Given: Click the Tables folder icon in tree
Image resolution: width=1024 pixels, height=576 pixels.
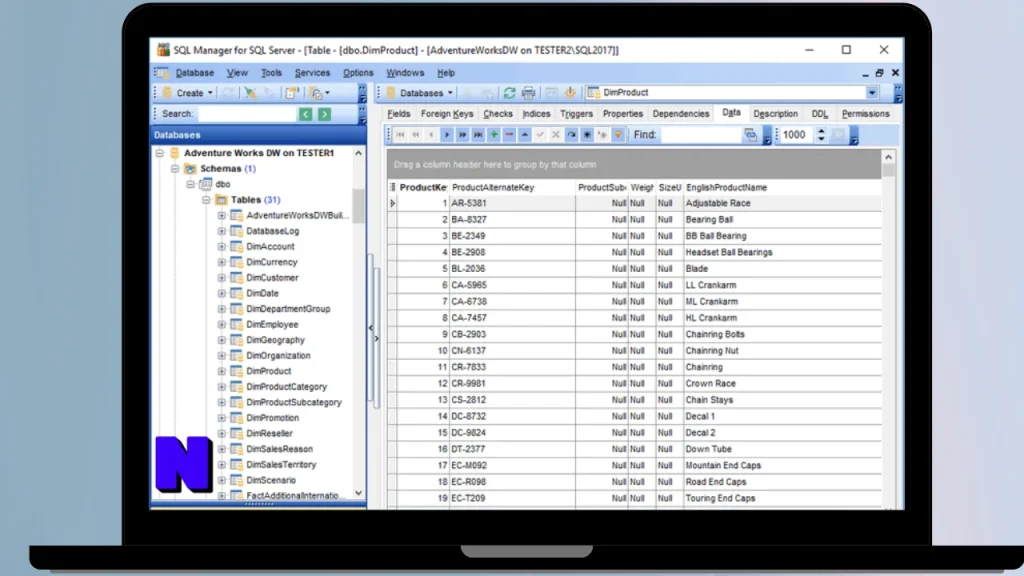Looking at the screenshot, I should tap(221, 200).
